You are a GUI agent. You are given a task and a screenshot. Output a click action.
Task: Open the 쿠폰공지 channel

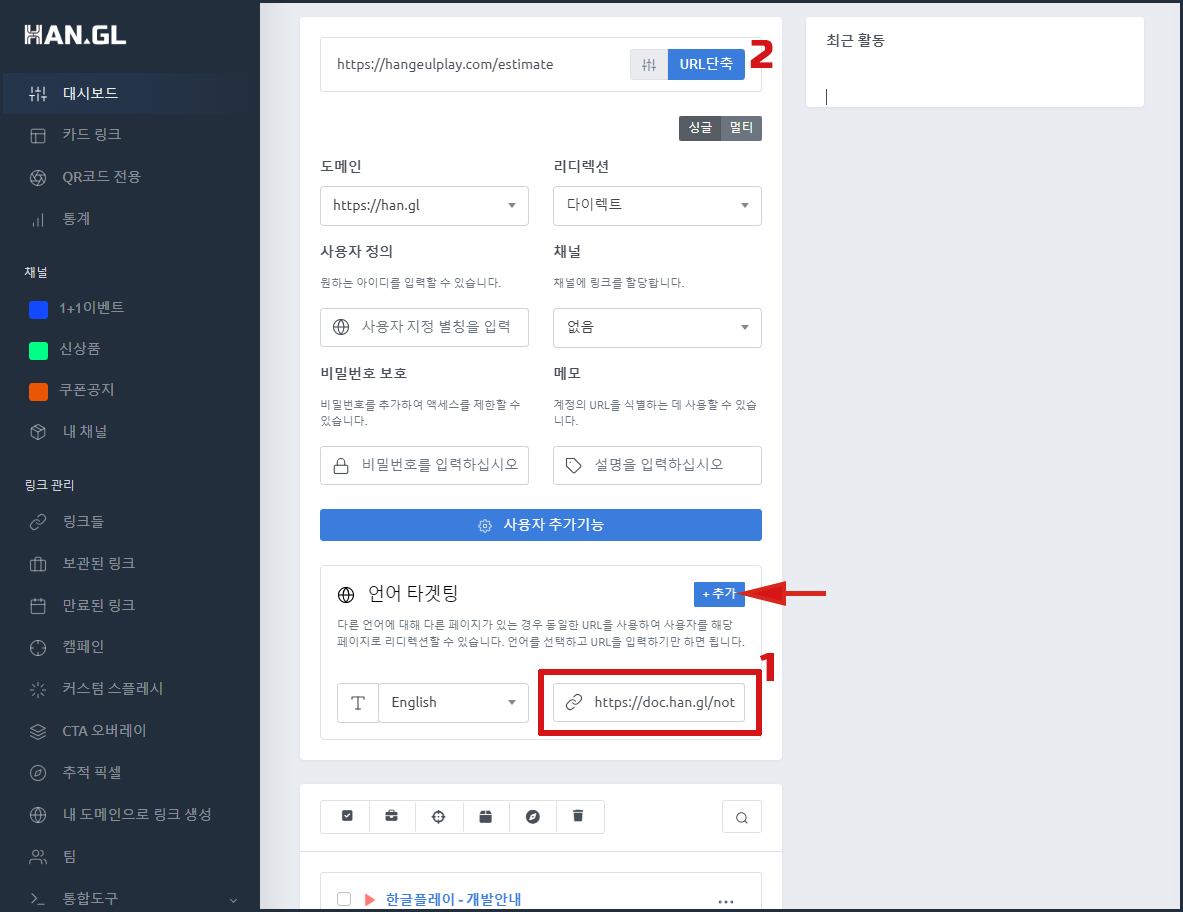click(86, 390)
